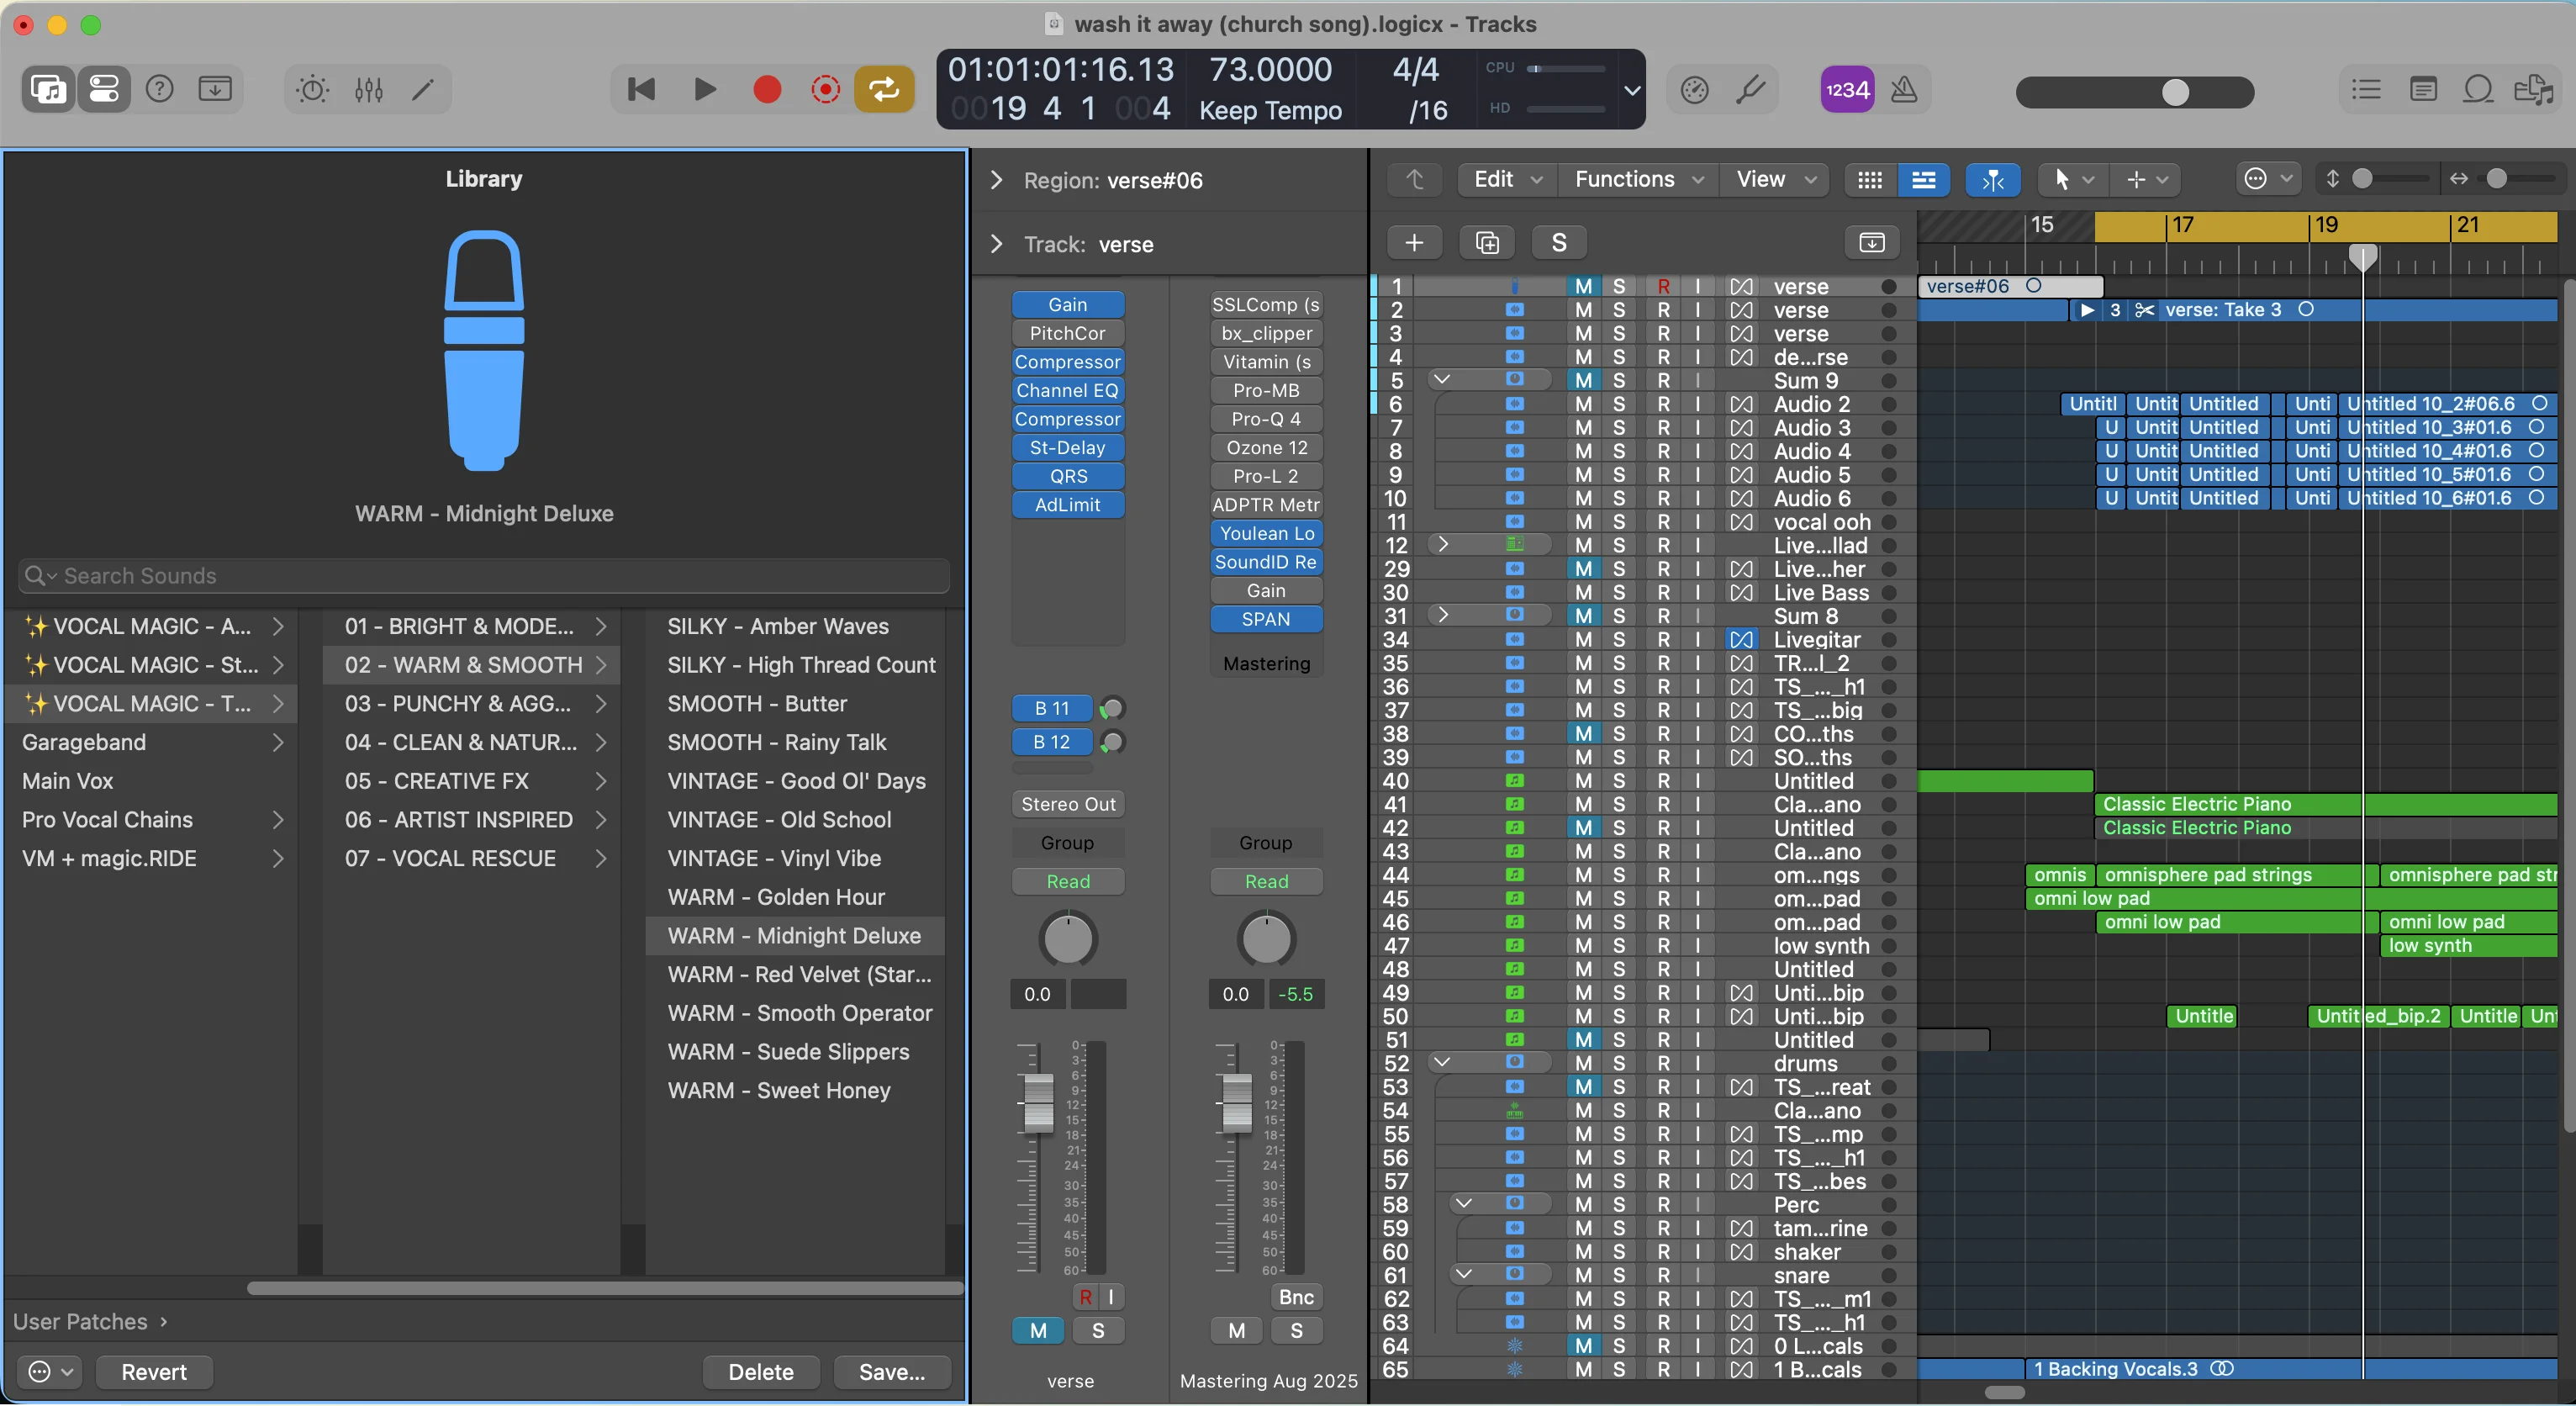Open the Edit menu in the Tracks area
The image size is (2576, 1406).
(1504, 180)
